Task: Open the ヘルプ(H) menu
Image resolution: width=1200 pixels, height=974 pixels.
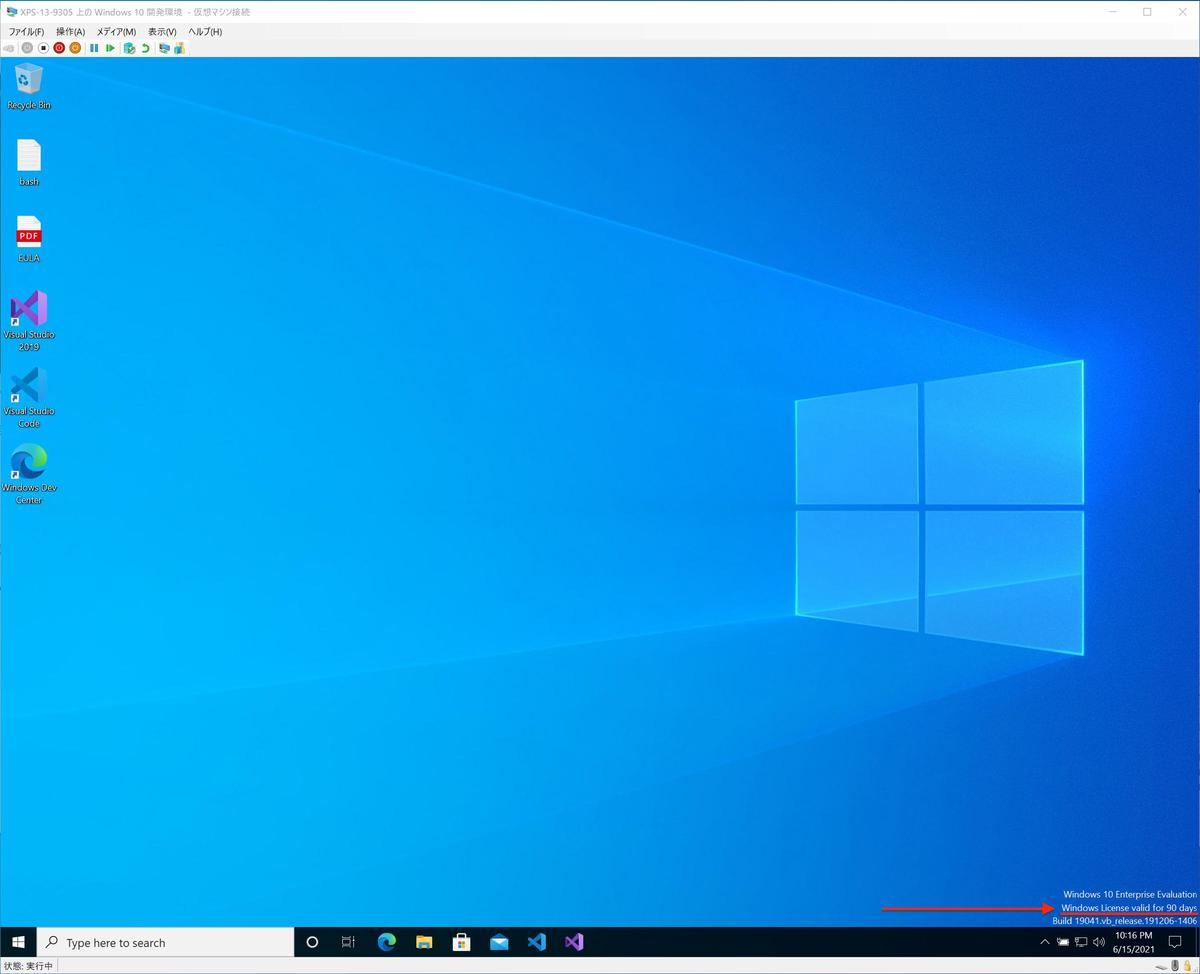Action: click(x=205, y=32)
